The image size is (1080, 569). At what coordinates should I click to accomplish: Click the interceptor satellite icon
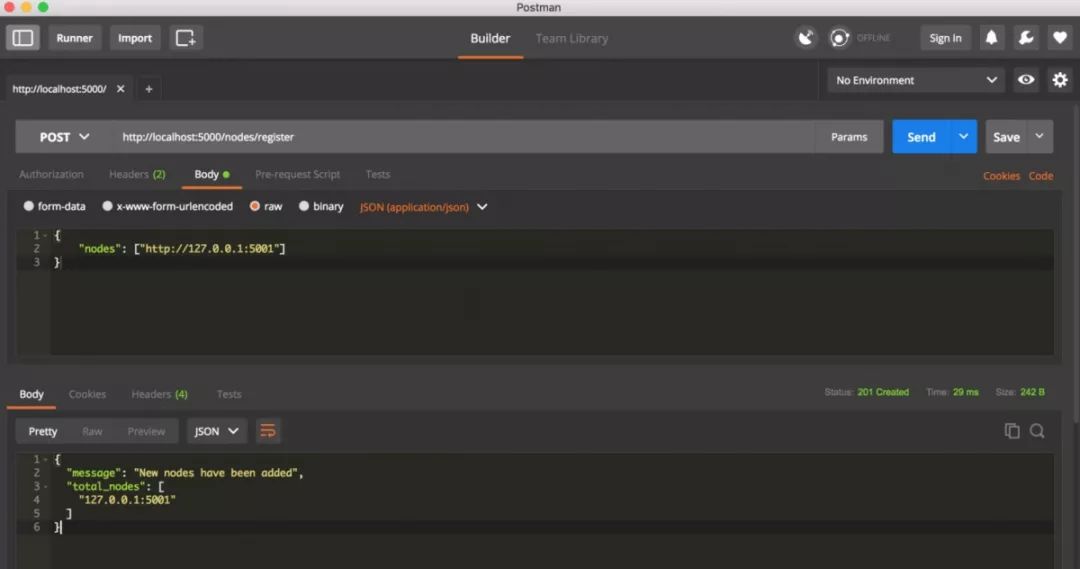(x=805, y=38)
